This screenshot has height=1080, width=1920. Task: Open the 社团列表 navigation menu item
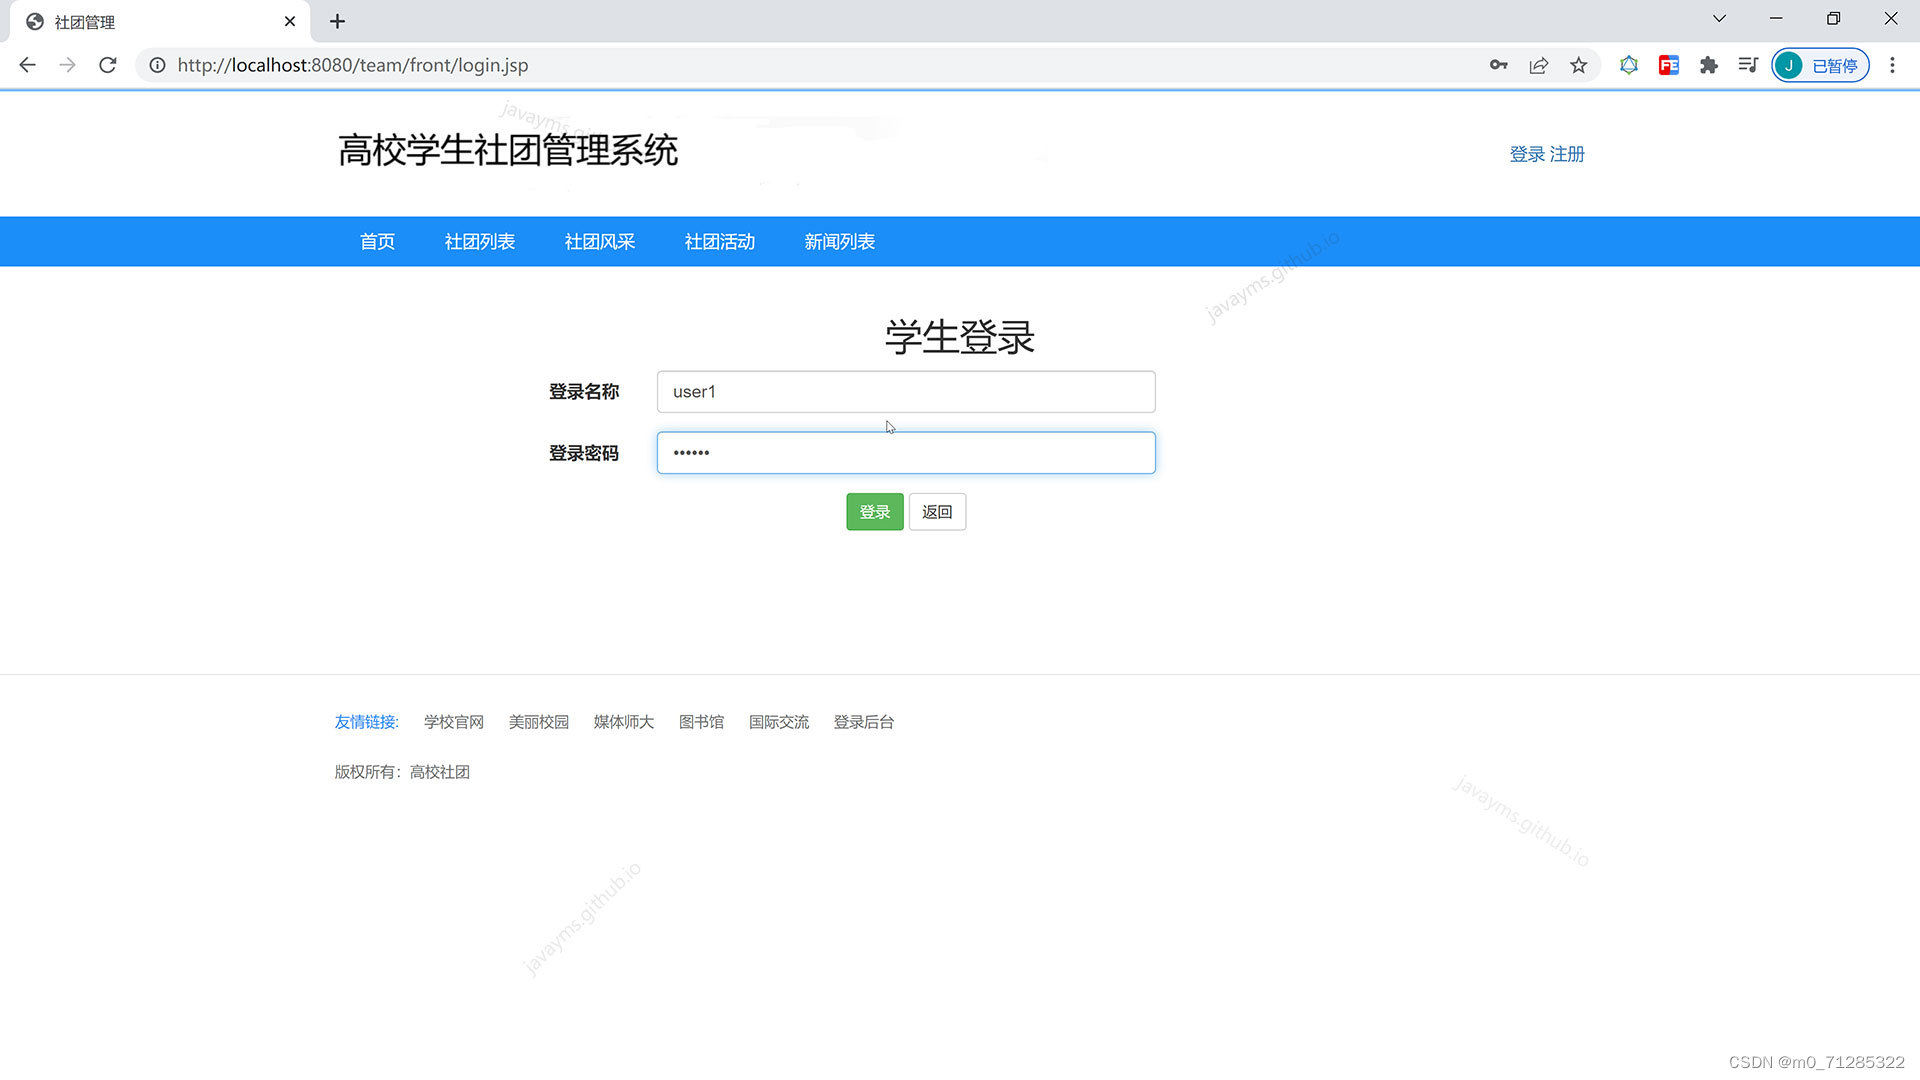[480, 242]
